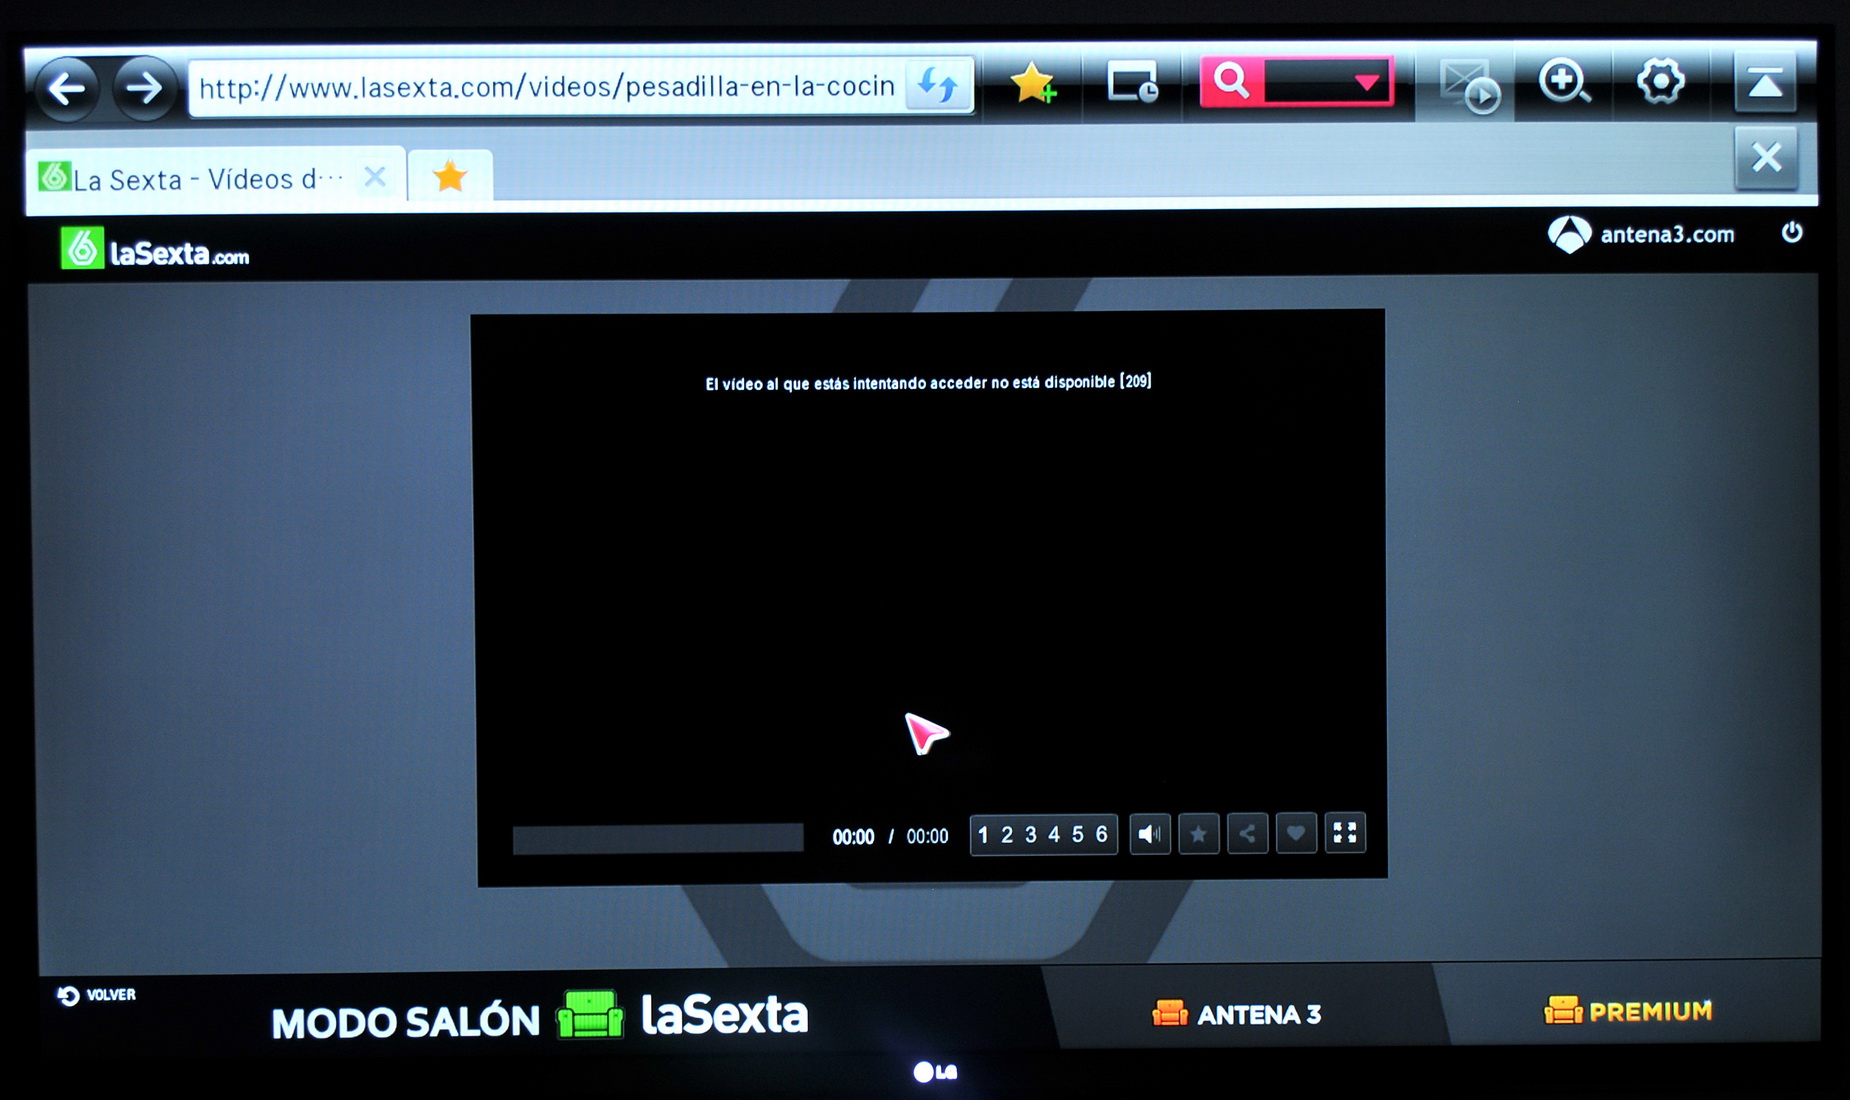1850x1100 pixels.
Task: Open browser settings gear
Action: (1660, 82)
